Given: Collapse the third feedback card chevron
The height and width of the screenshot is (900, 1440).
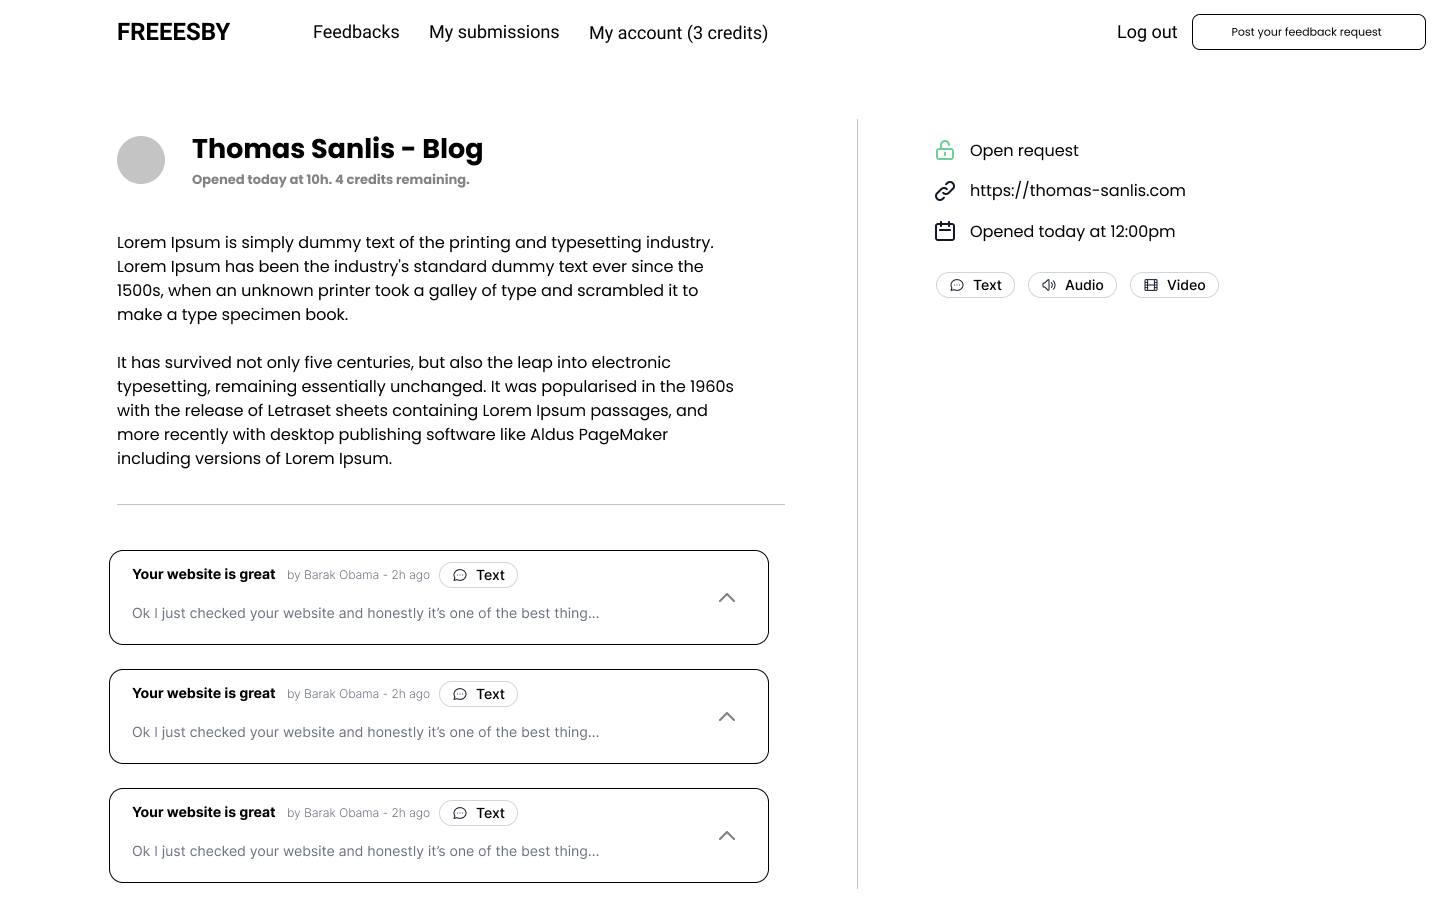Looking at the screenshot, I should tap(727, 836).
